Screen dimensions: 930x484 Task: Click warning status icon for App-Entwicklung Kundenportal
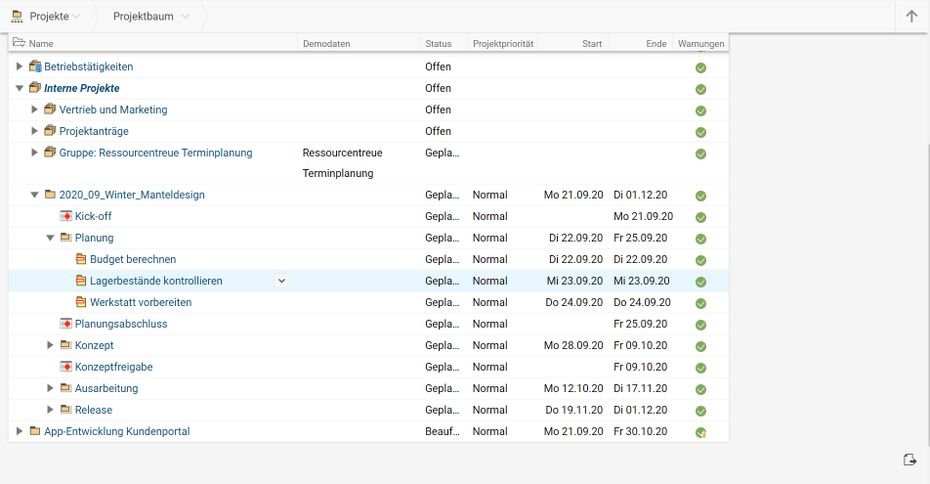tap(700, 433)
